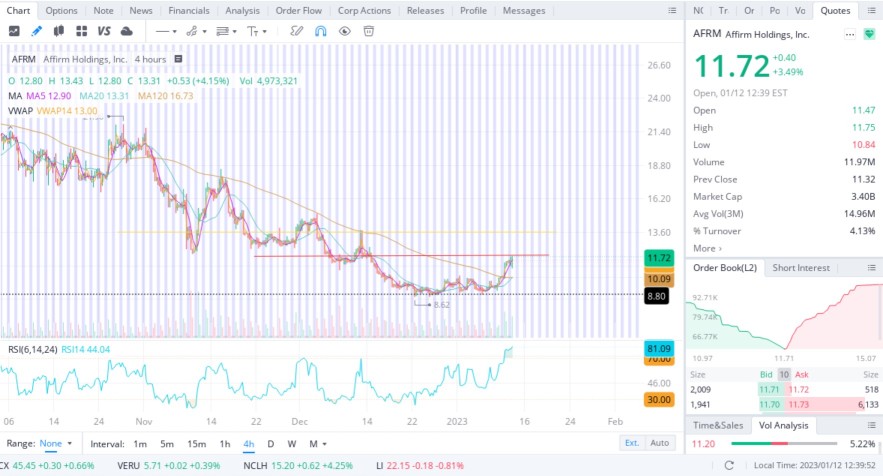Open the Note tab
Viewport: 883px width, 476px height.
104,11
